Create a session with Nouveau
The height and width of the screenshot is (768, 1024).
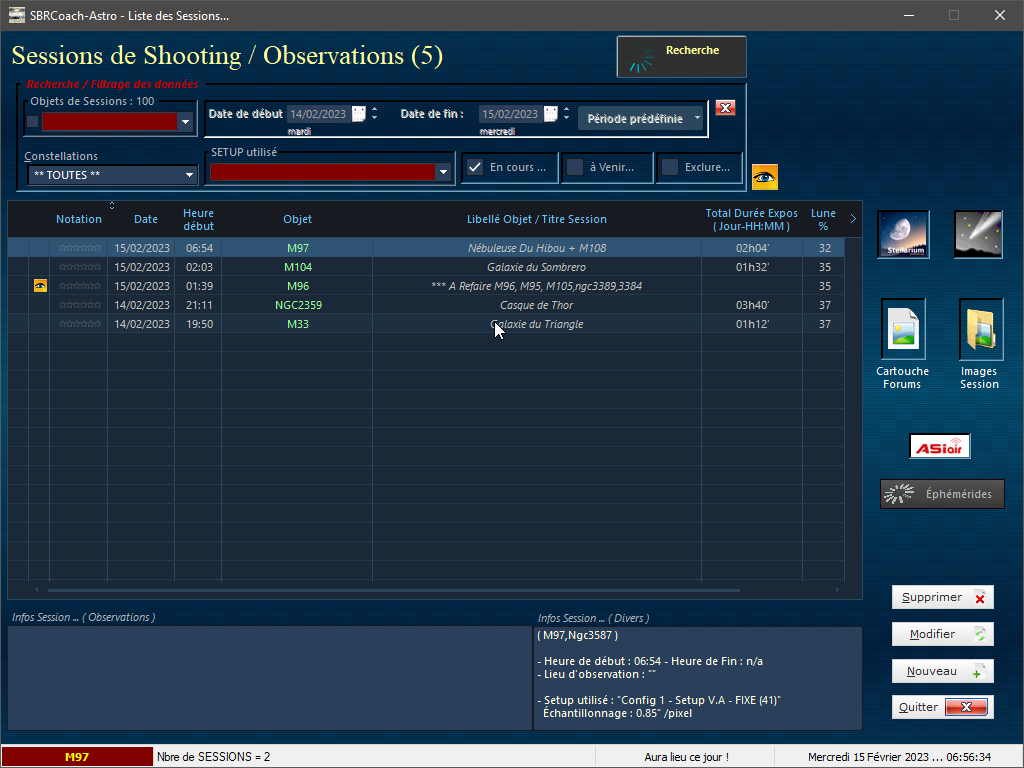pos(942,671)
